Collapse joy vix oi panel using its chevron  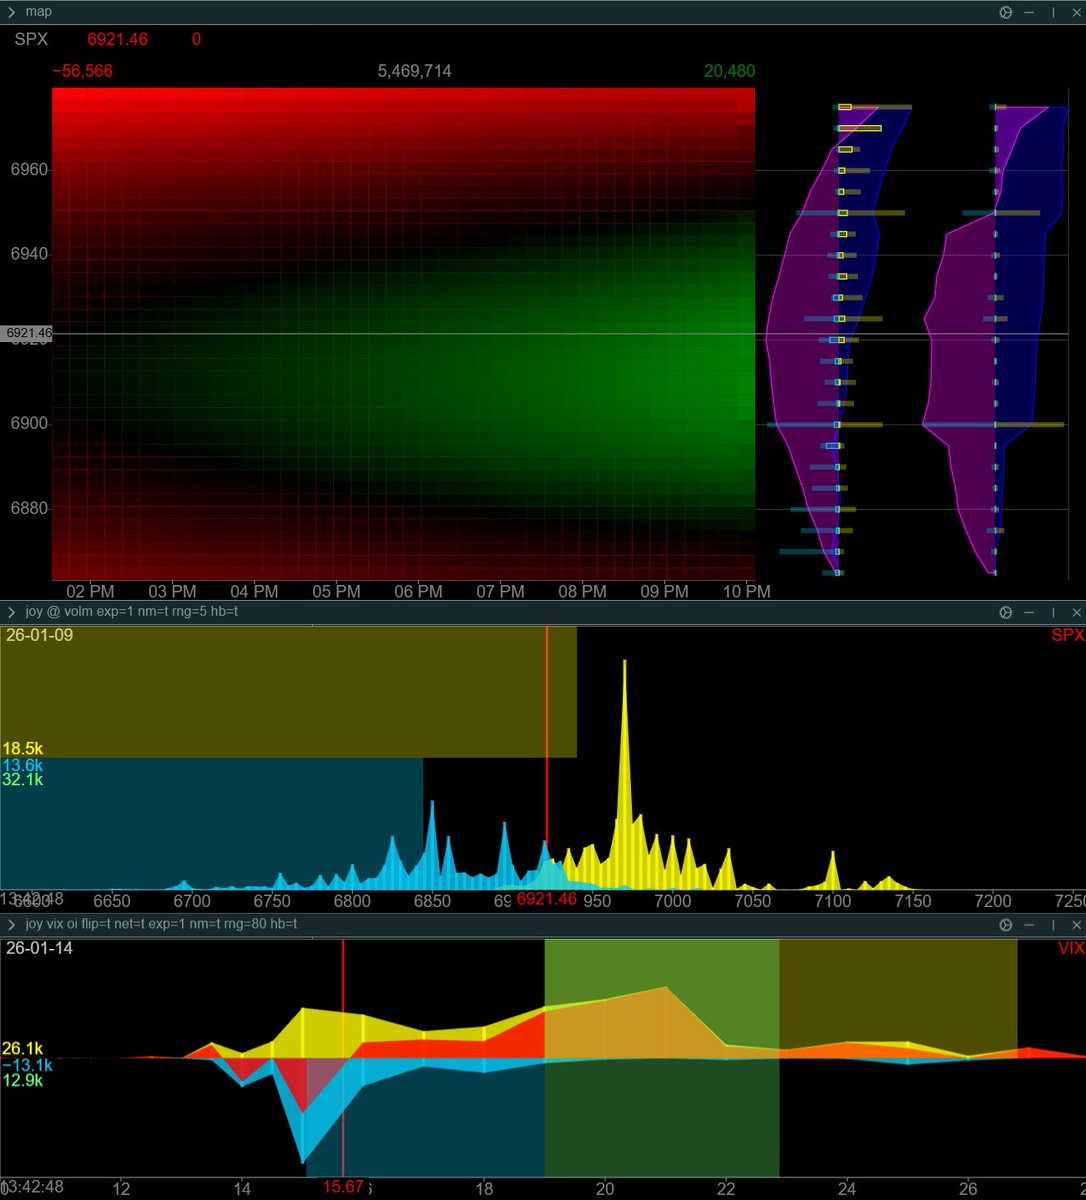[11, 925]
